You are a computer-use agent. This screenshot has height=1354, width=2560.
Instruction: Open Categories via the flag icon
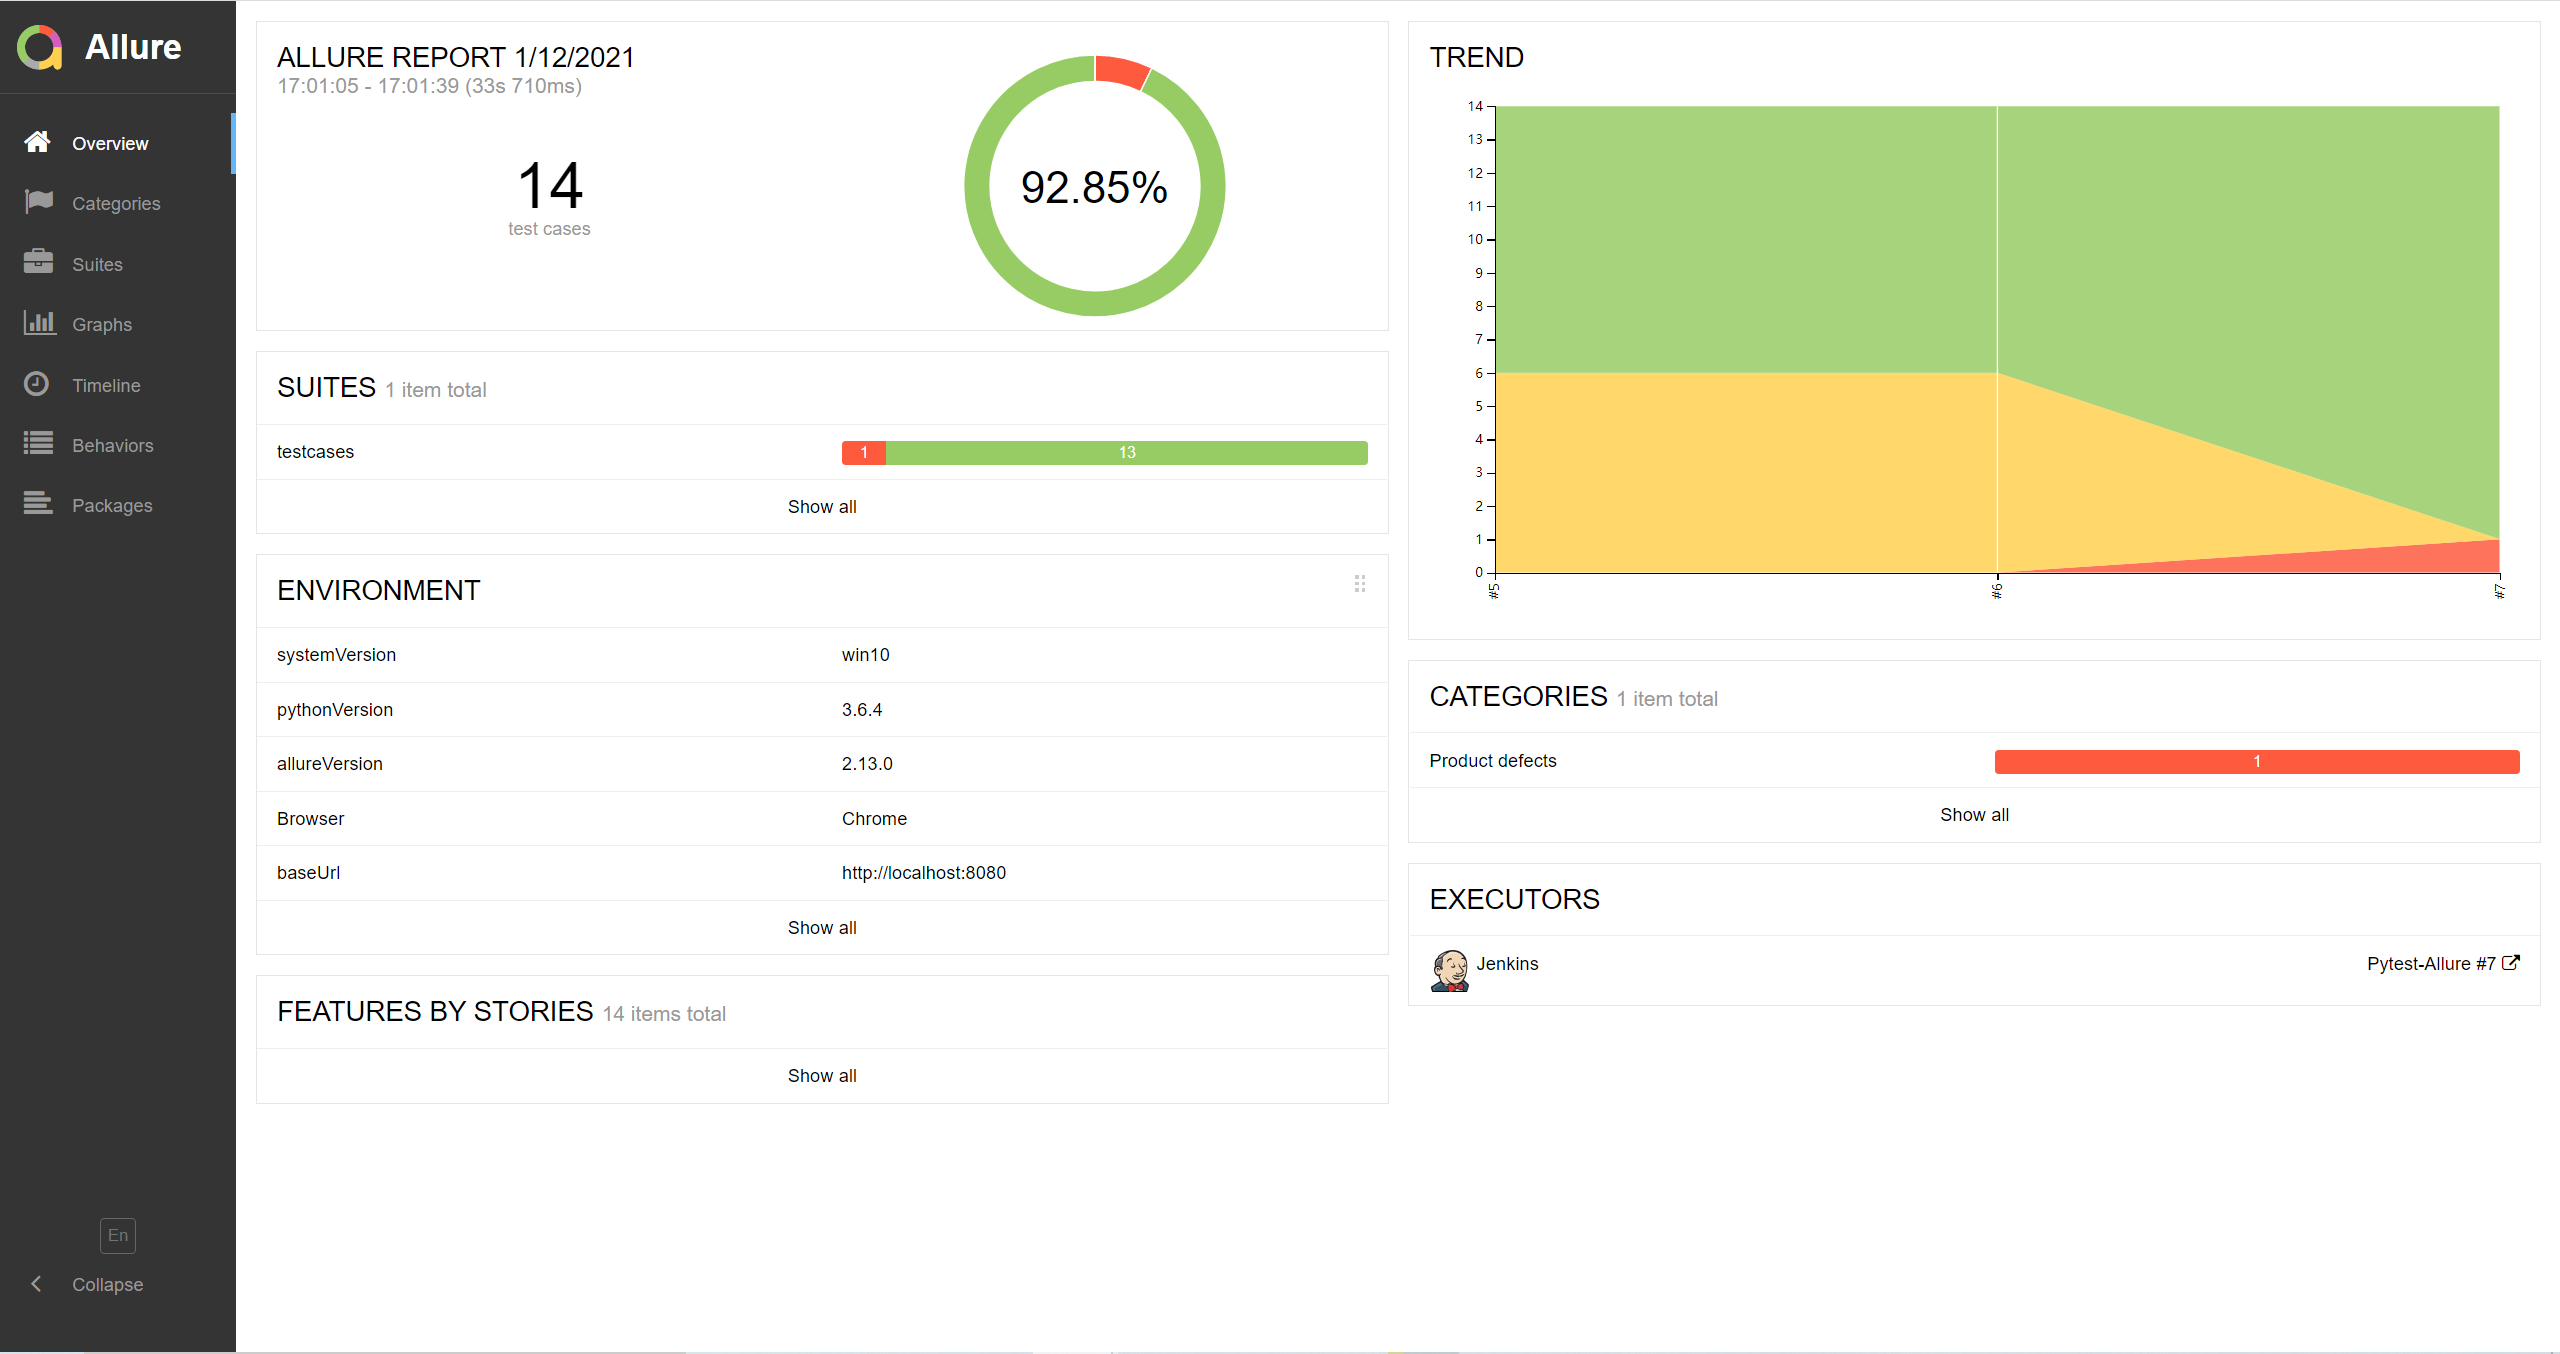tap(38, 202)
